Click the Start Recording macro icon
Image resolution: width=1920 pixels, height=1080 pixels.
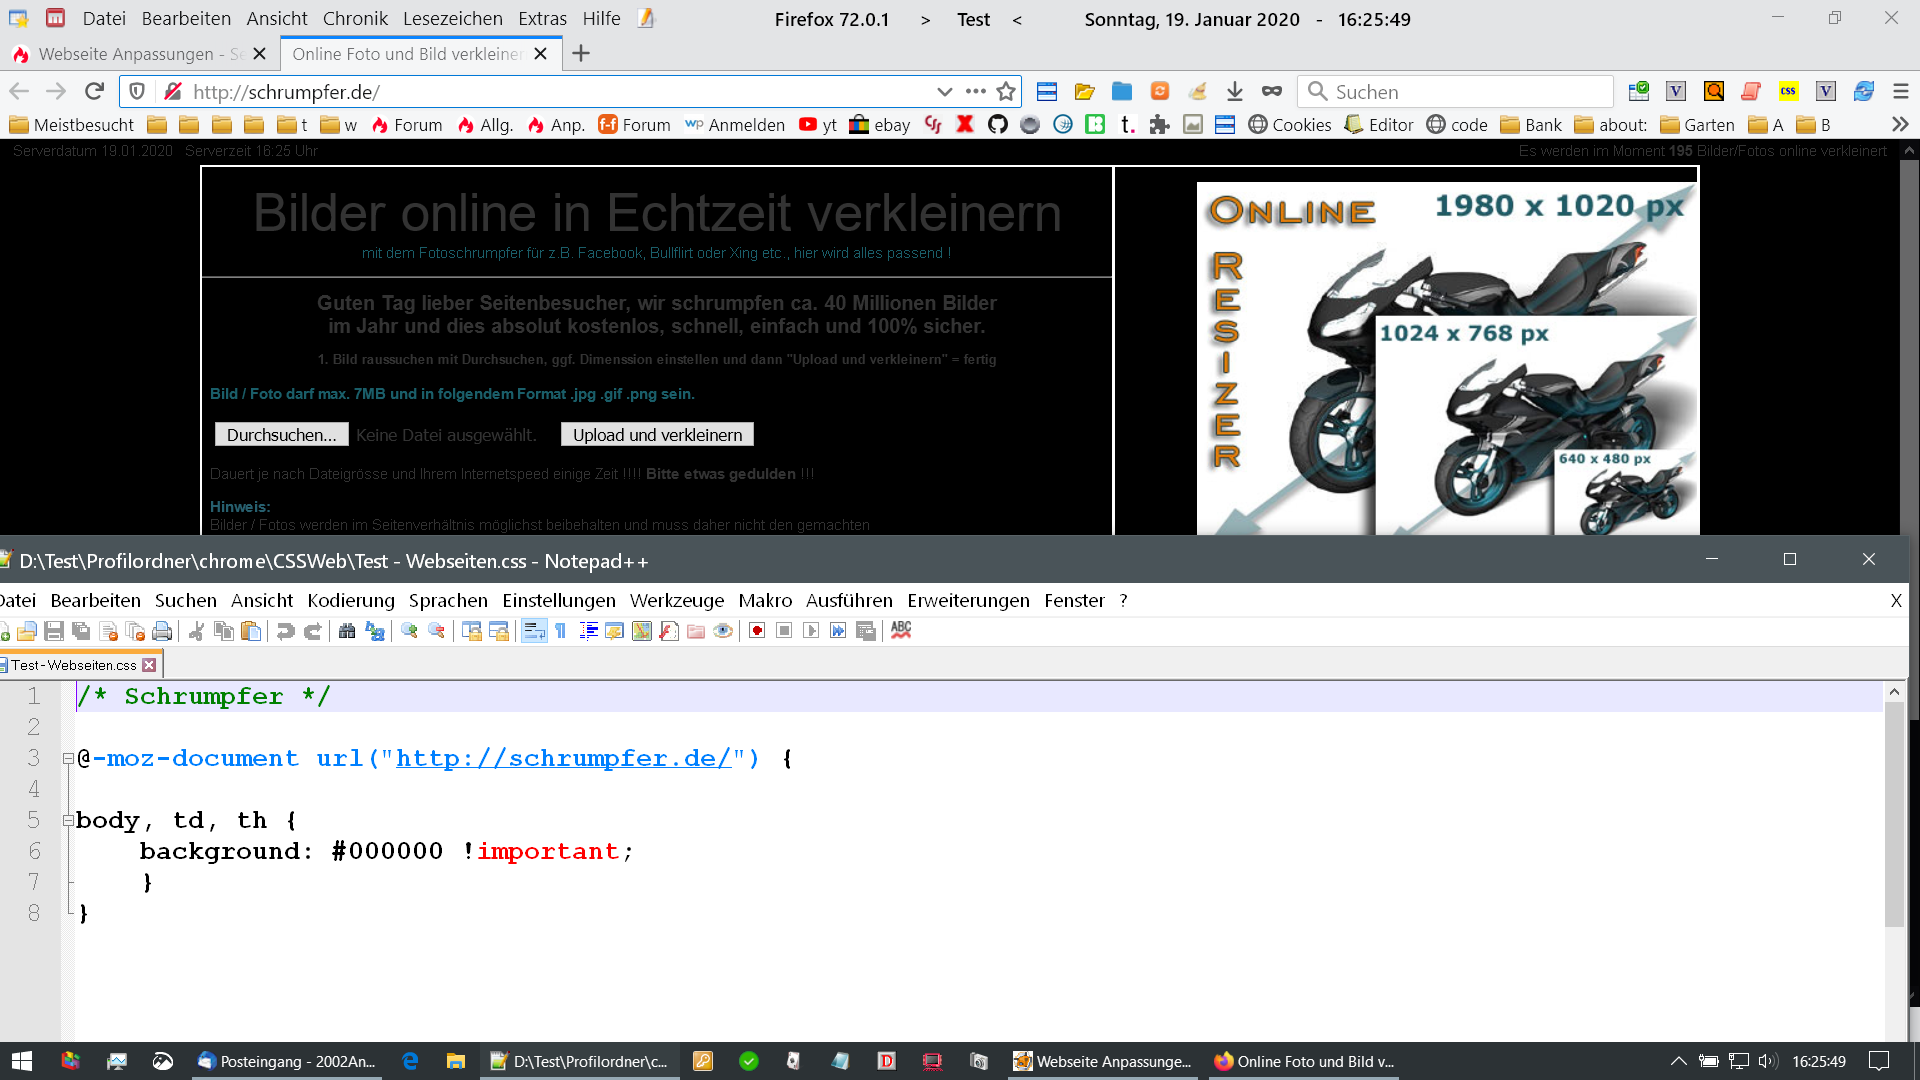tap(757, 631)
